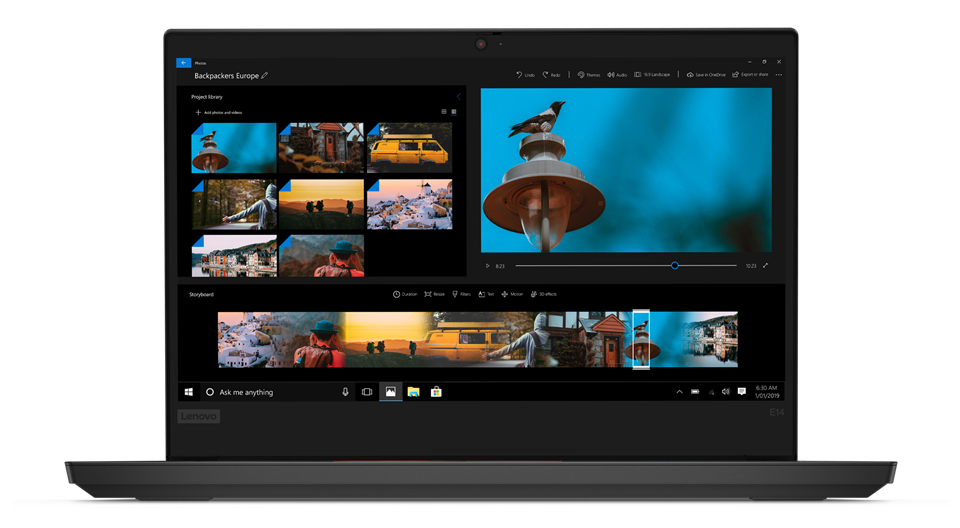Open the Action Center notifications icon

741,392
